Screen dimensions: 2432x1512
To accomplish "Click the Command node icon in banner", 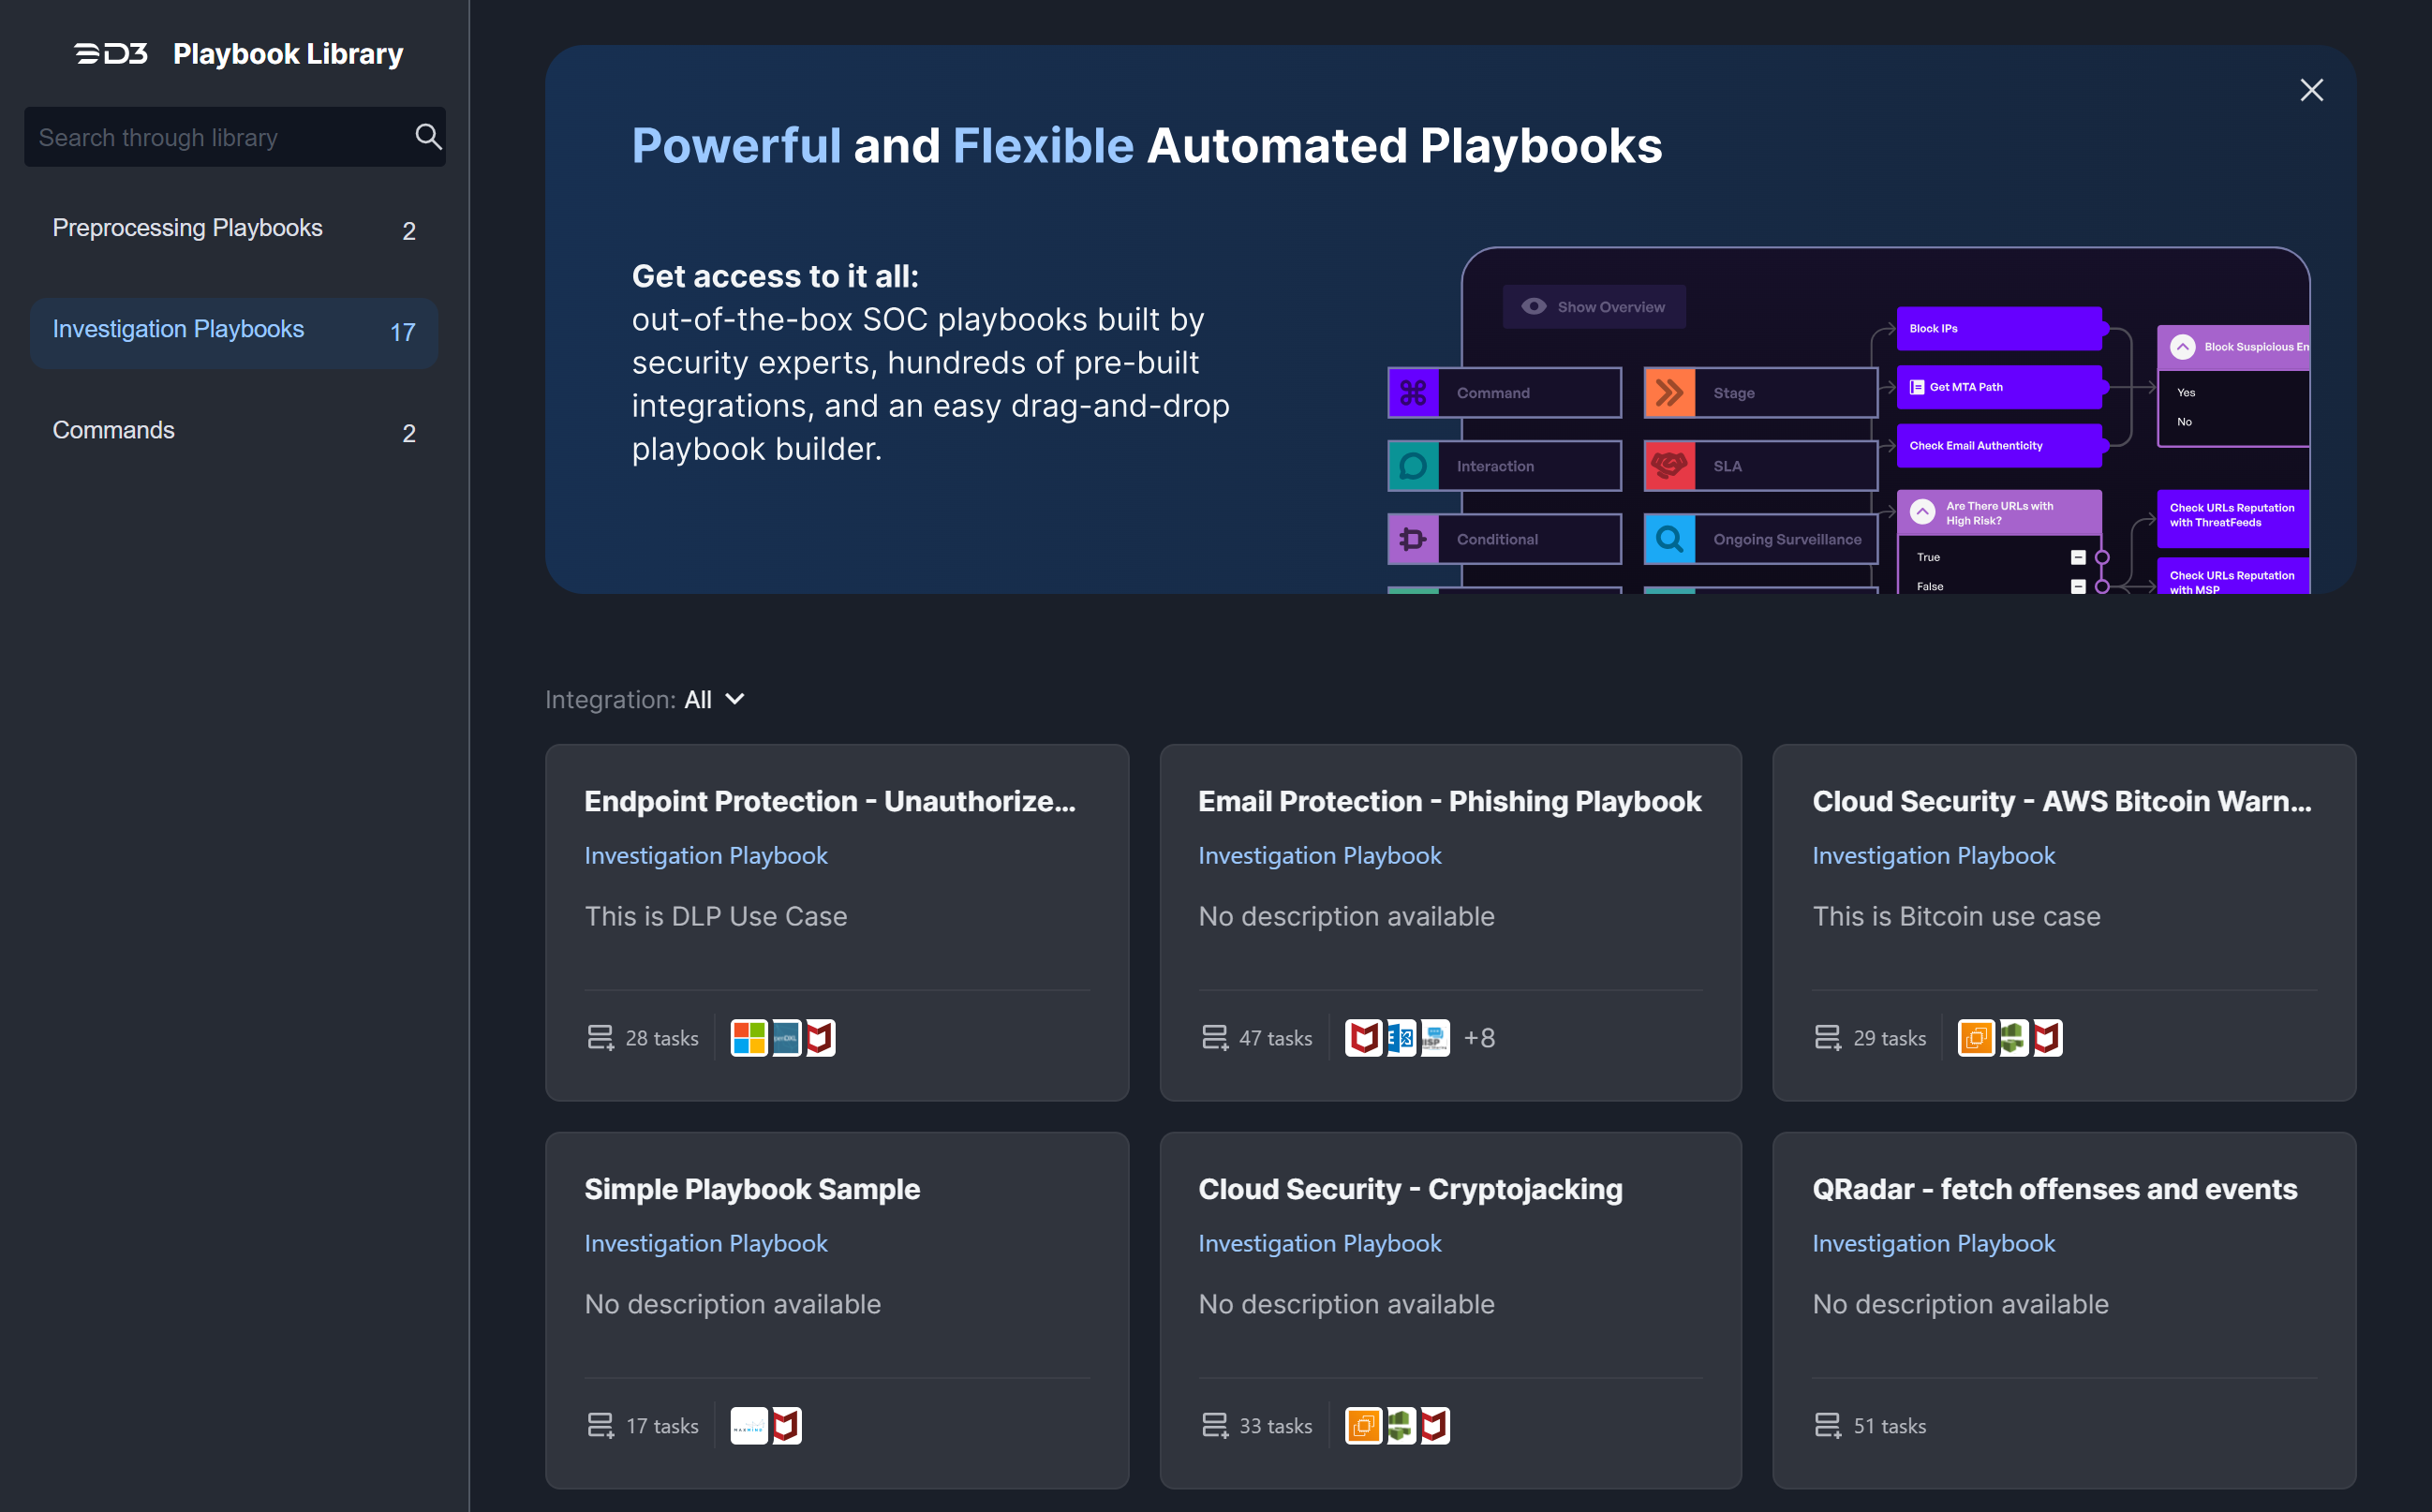I will (1413, 393).
